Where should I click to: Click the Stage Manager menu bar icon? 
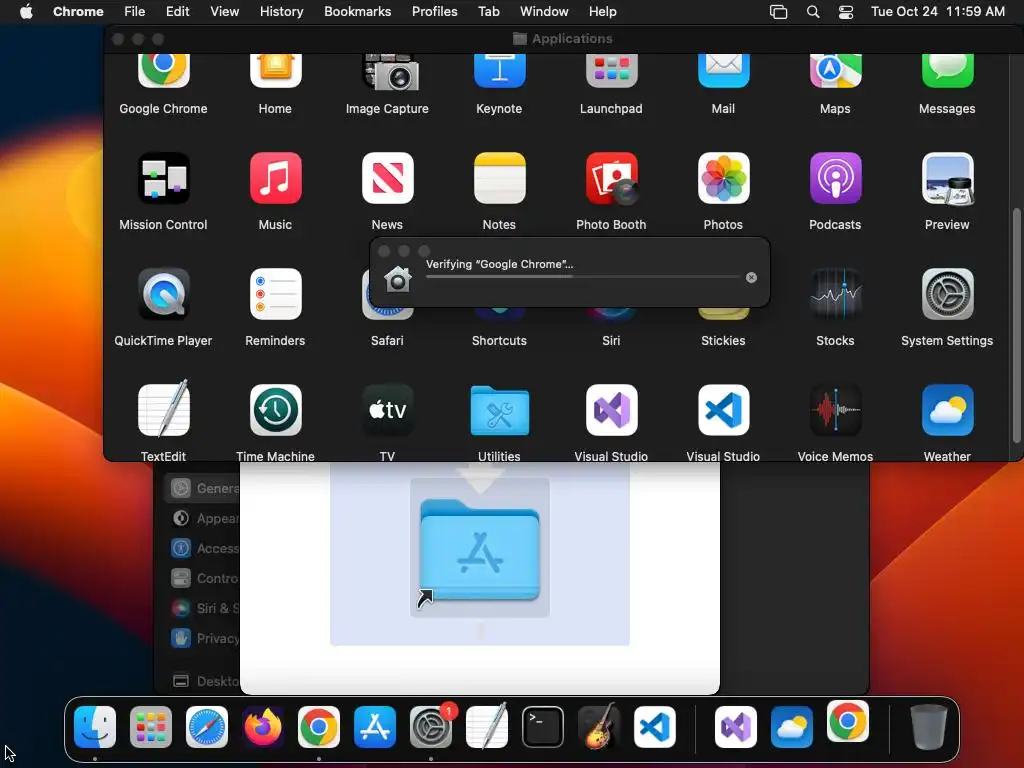(x=778, y=11)
